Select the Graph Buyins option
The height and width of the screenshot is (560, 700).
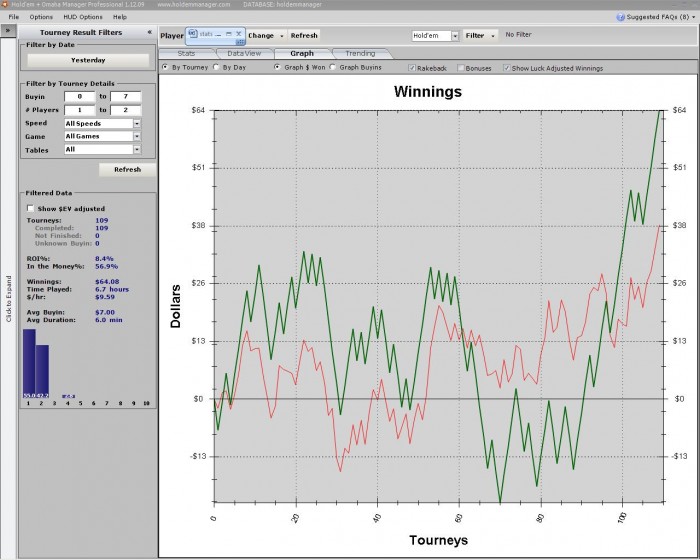click(x=333, y=67)
